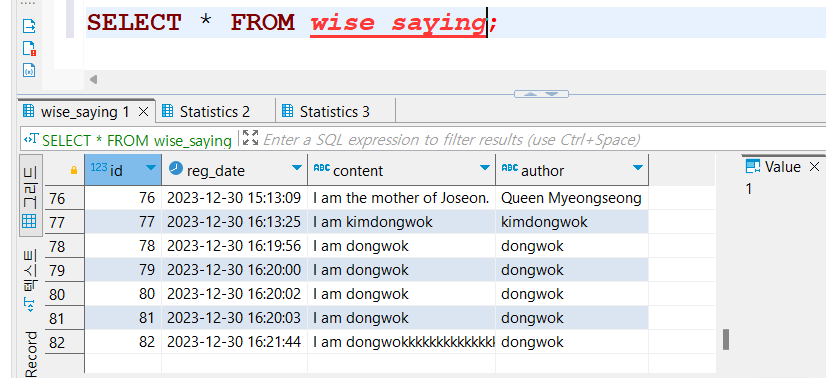Screen dimensions: 826x378
Task: Select row header 78
Action: pos(64,246)
